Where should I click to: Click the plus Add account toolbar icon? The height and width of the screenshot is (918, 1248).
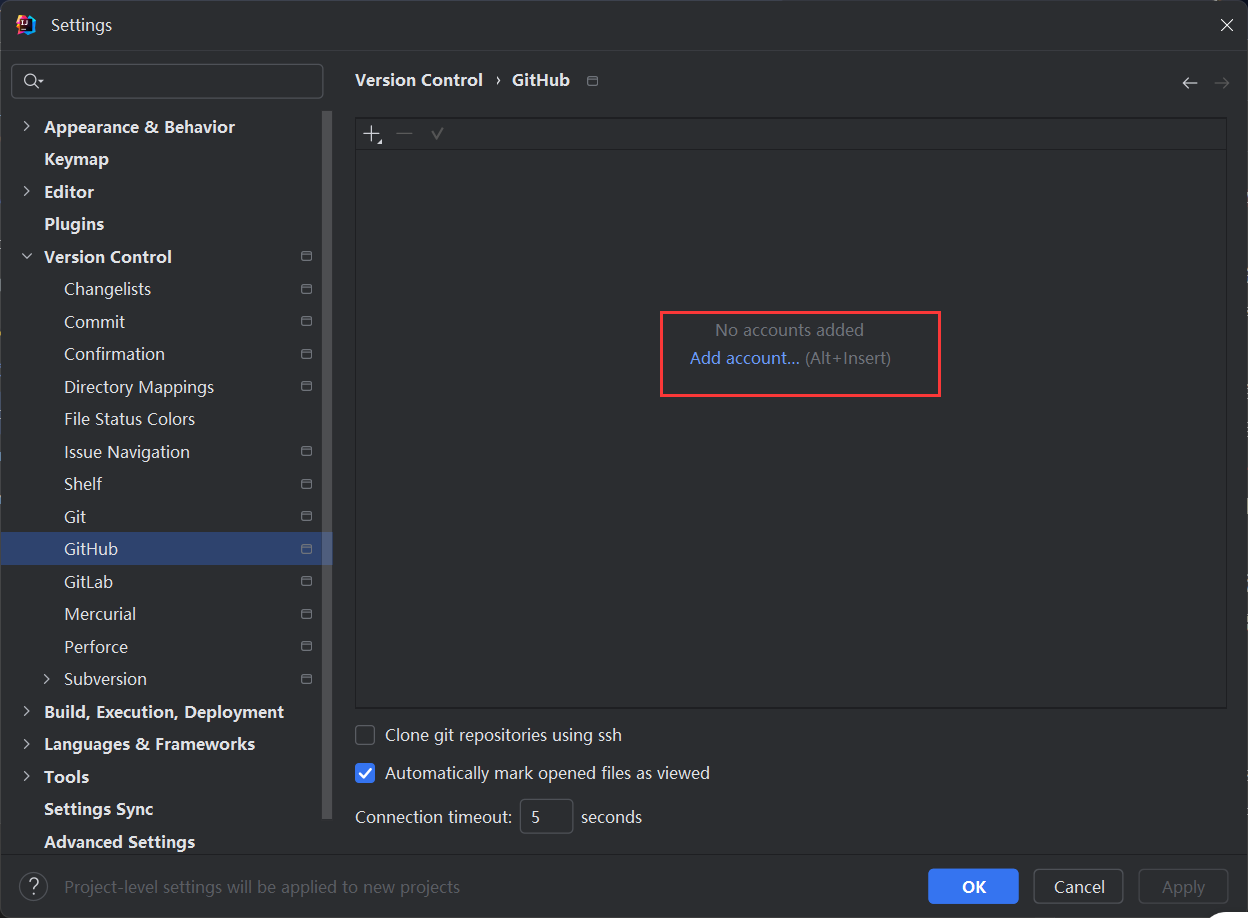click(x=372, y=134)
